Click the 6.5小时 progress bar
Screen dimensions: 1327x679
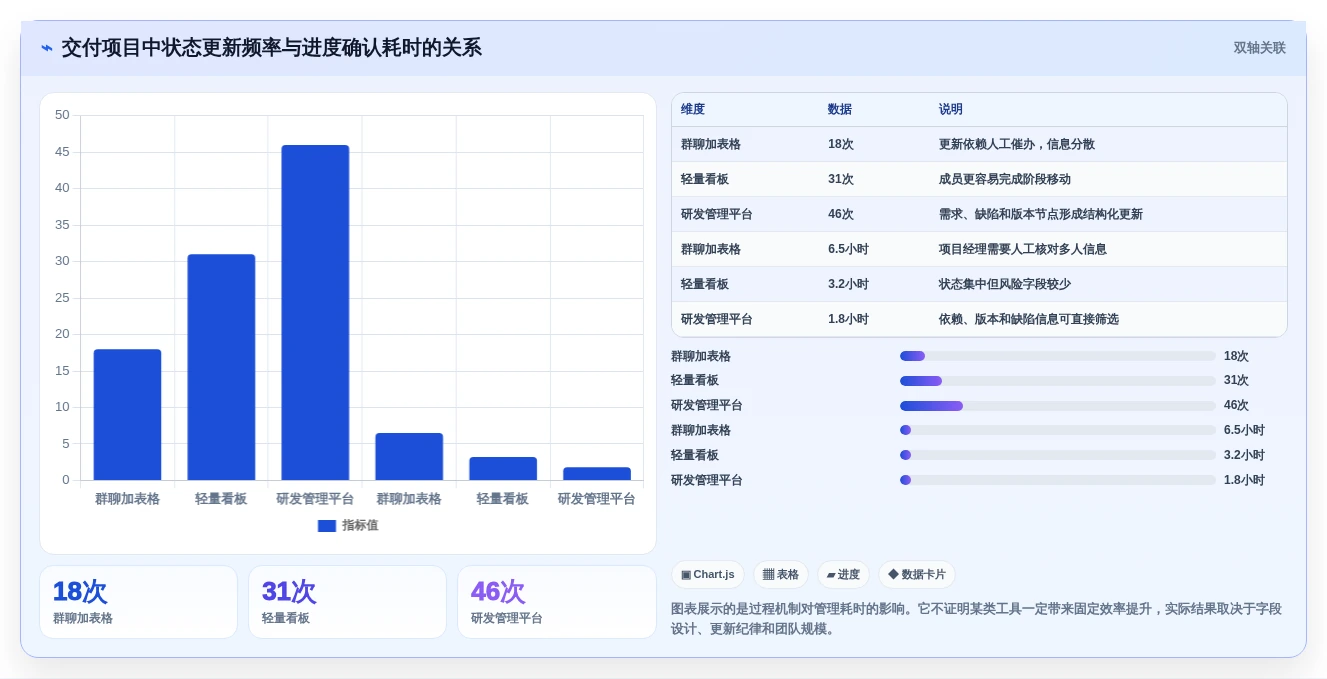pos(1058,430)
